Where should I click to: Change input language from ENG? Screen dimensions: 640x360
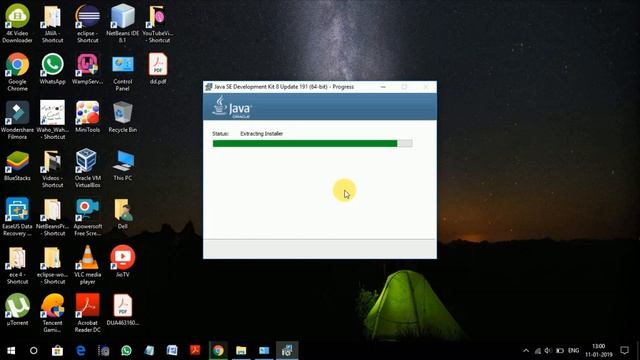point(573,350)
